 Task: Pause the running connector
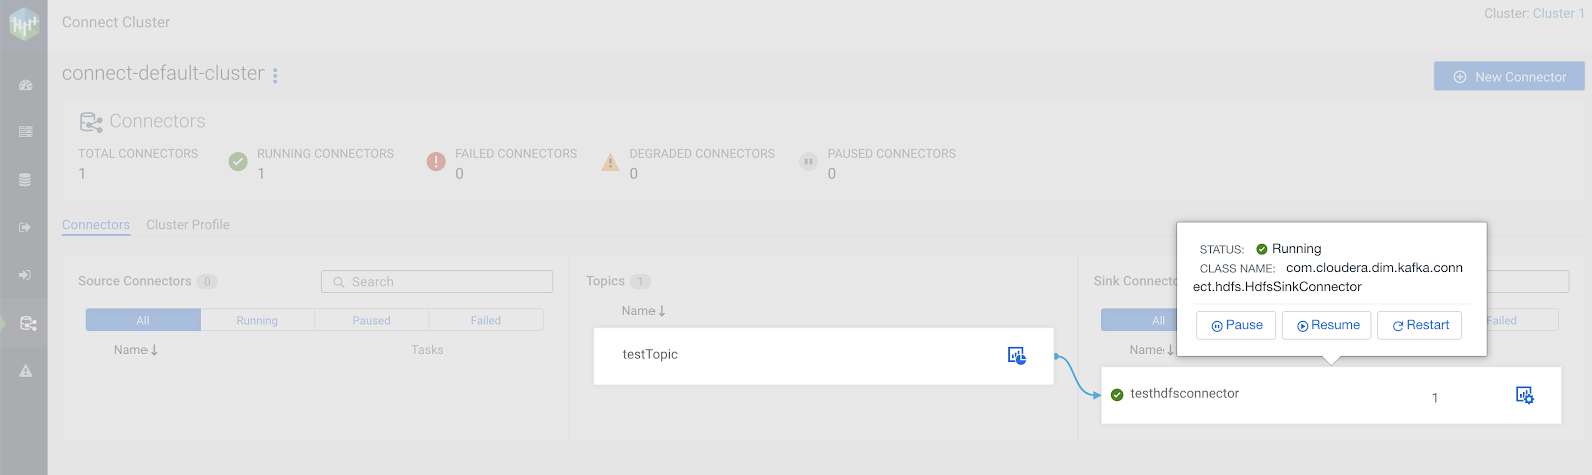coord(1236,325)
